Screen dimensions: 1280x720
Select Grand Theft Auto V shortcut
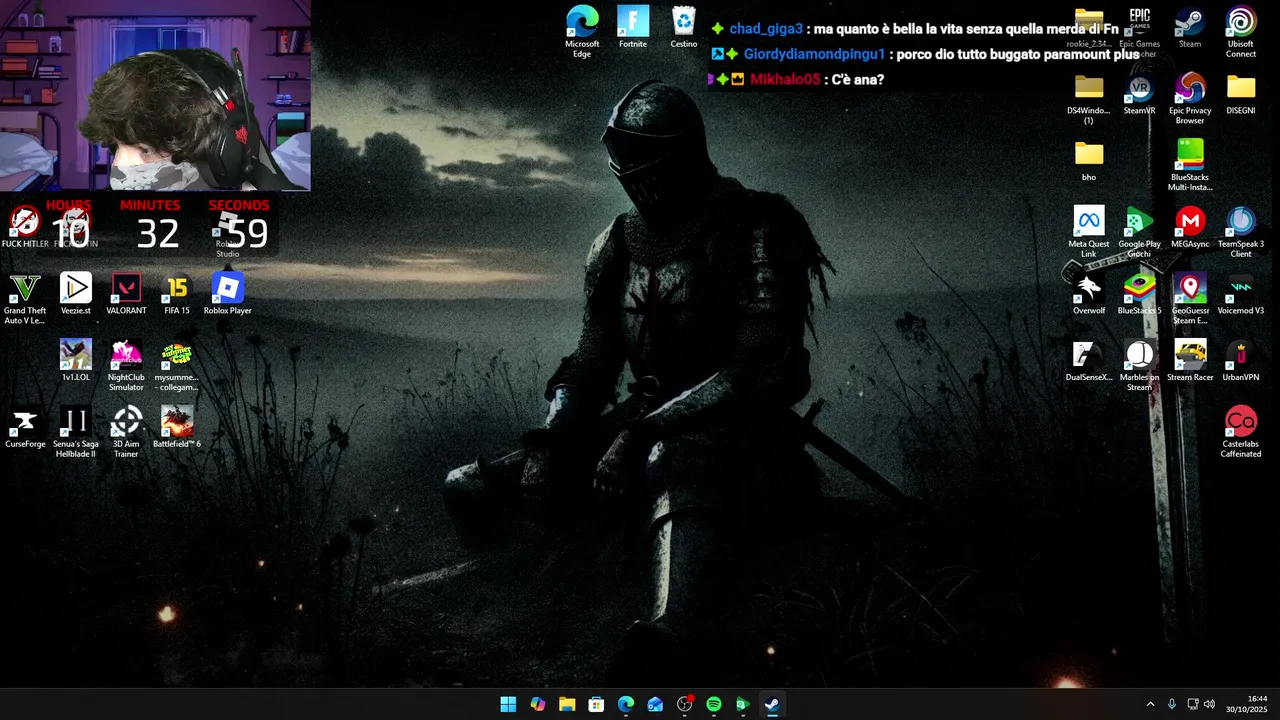click(25, 299)
